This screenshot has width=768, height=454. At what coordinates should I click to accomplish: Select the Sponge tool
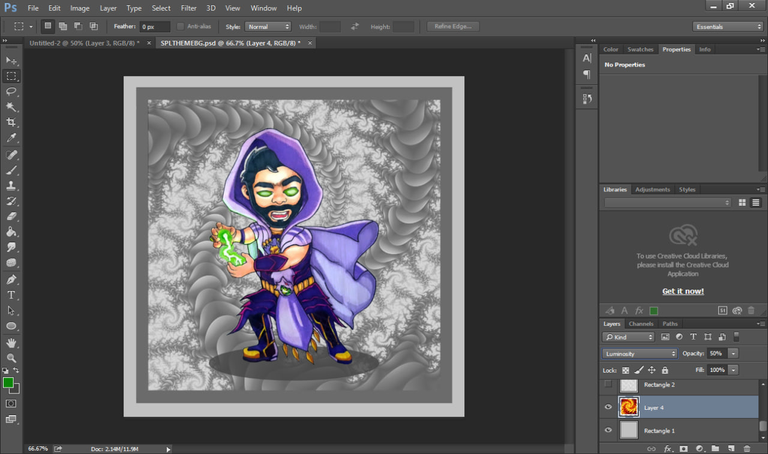[x=11, y=263]
